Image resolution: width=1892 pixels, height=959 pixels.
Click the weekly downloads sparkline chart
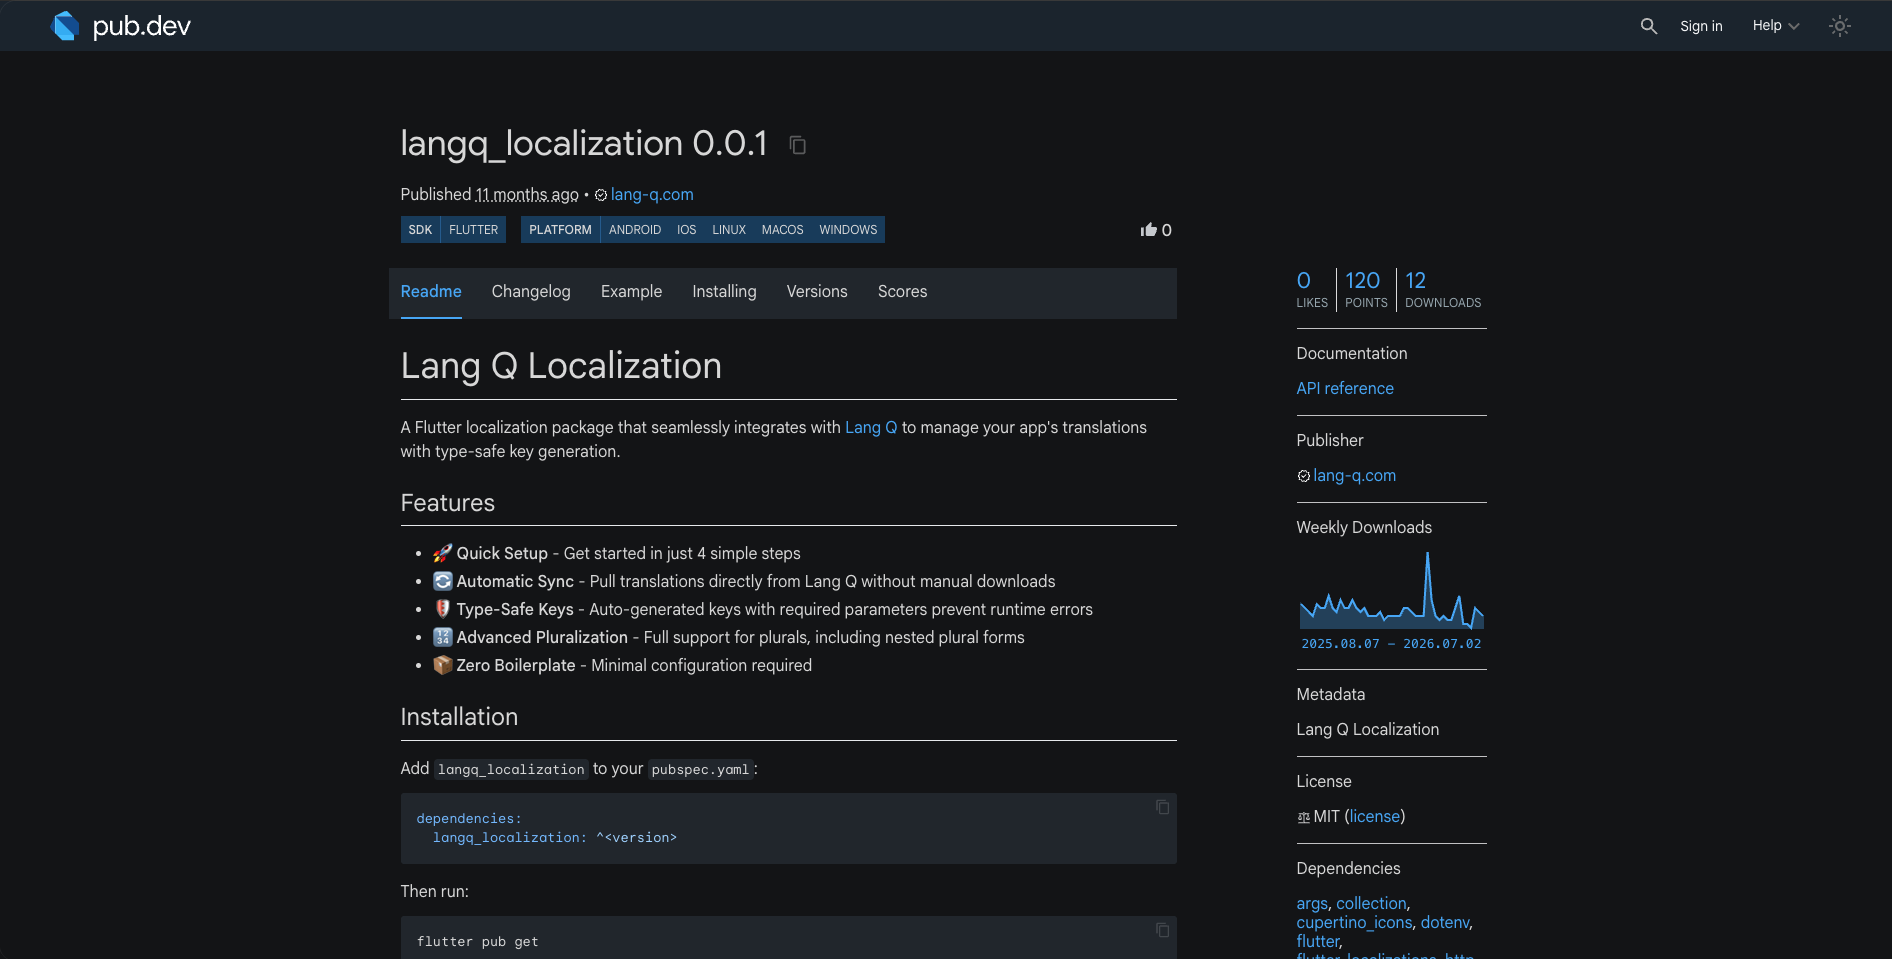point(1391,590)
